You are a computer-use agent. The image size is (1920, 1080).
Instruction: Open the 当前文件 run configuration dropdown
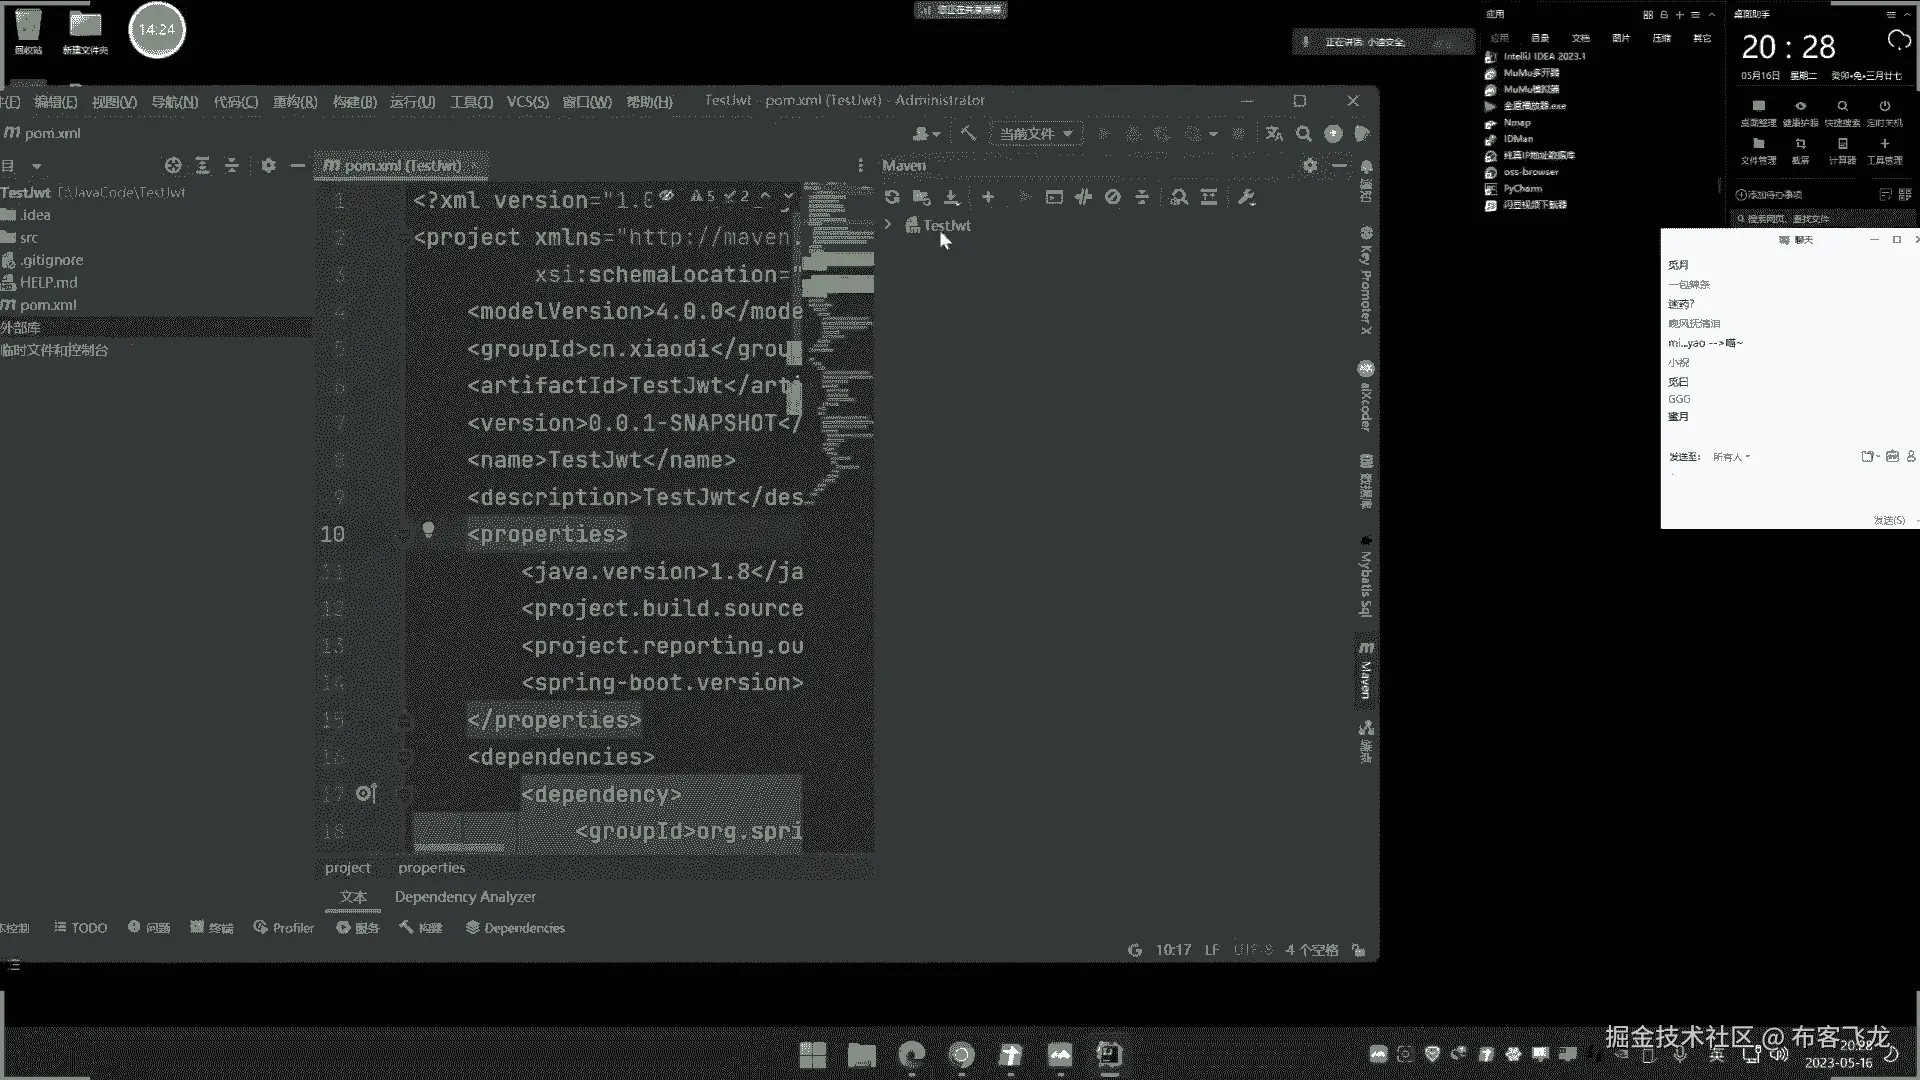(x=1035, y=133)
